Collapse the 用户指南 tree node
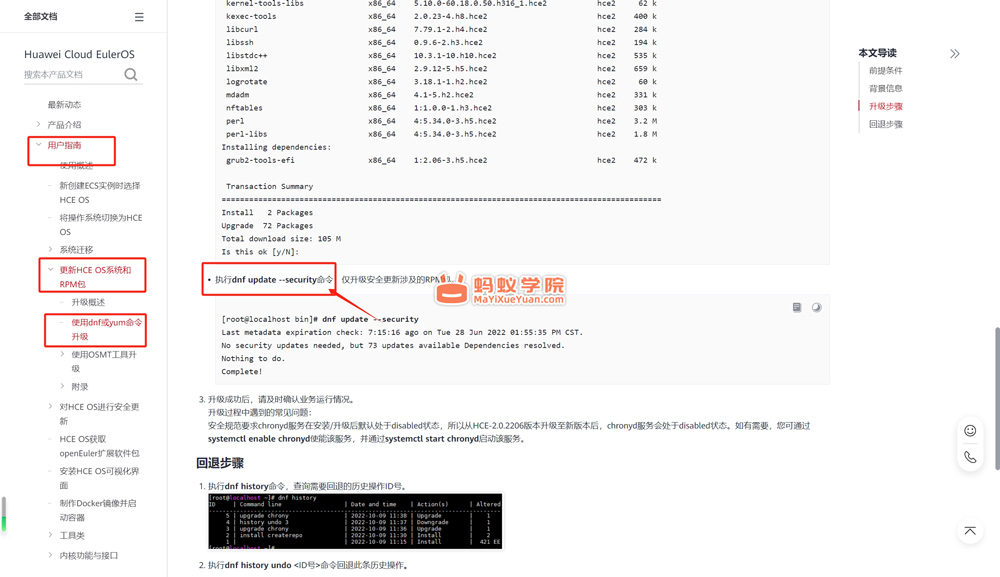The width and height of the screenshot is (1000, 577). point(38,145)
